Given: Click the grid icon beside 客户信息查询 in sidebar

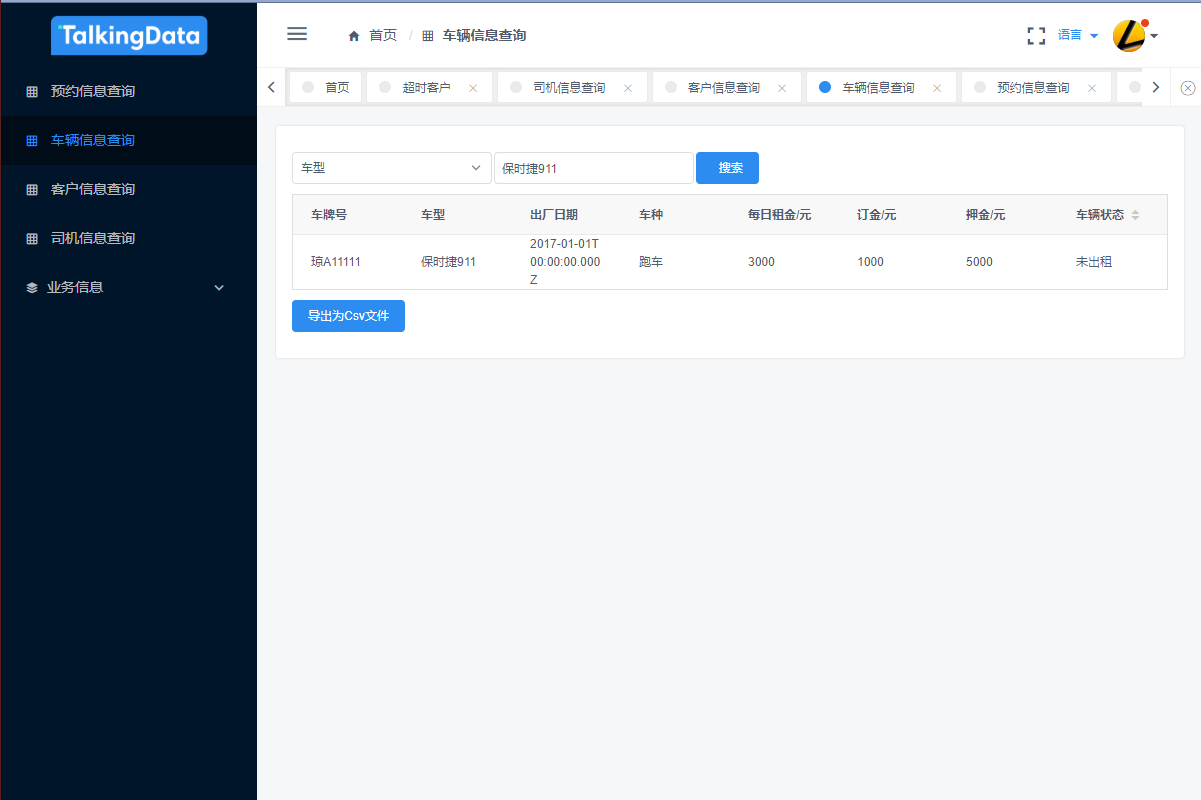Looking at the screenshot, I should (x=32, y=190).
